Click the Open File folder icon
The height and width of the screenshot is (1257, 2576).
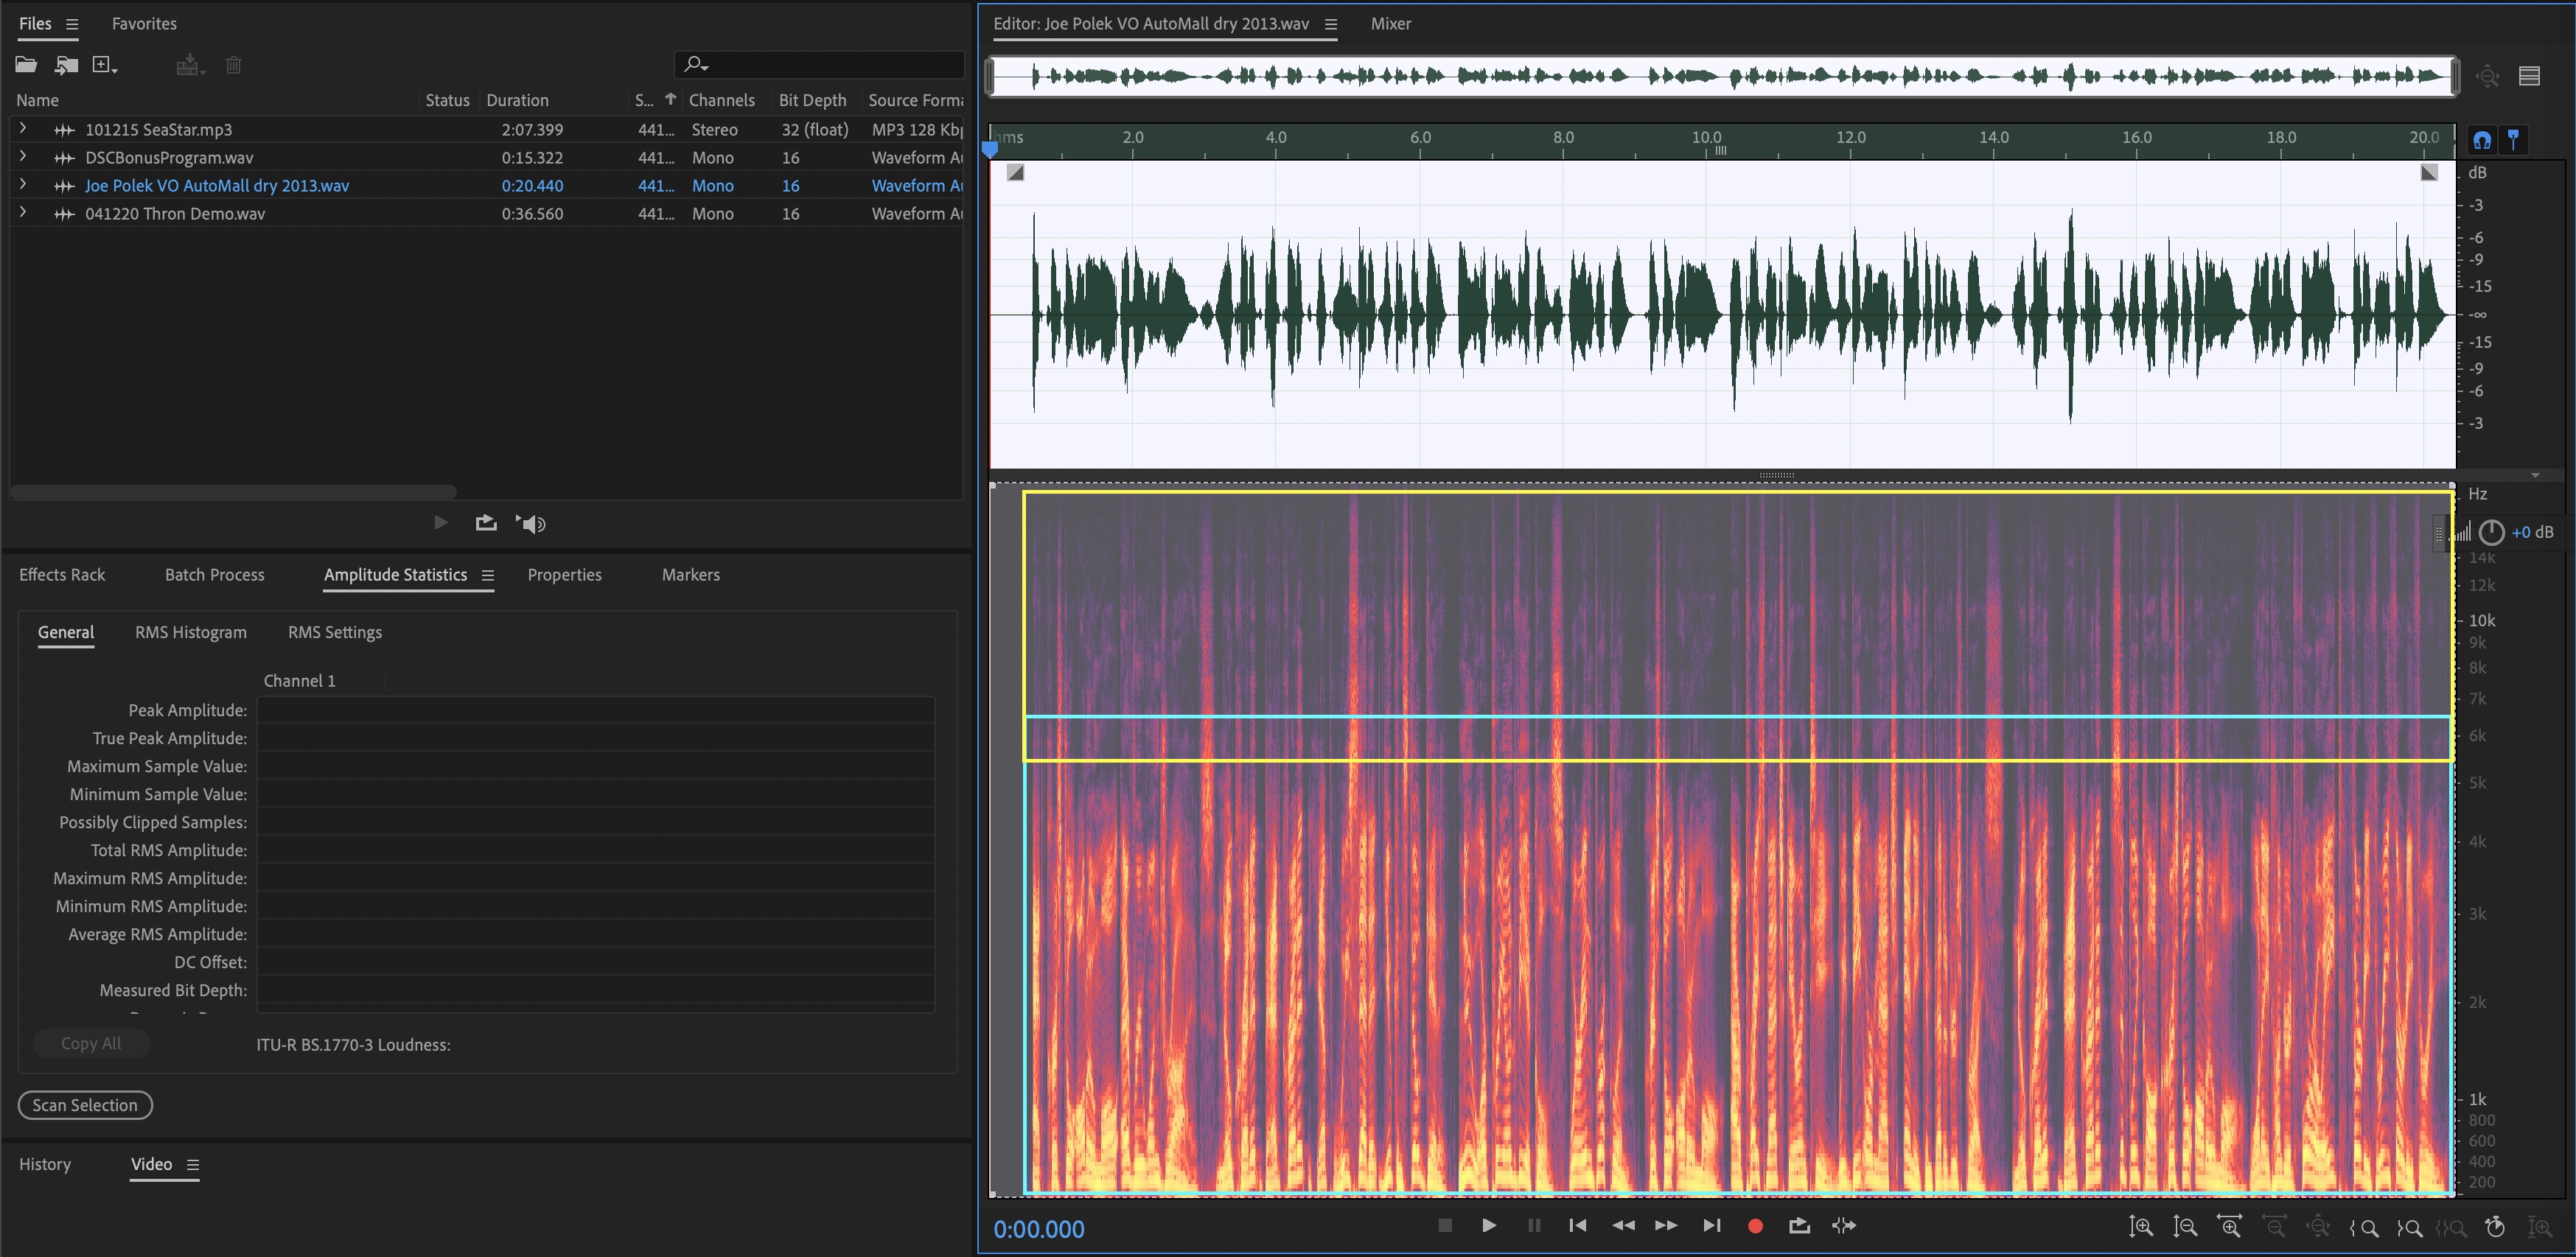tap(26, 65)
